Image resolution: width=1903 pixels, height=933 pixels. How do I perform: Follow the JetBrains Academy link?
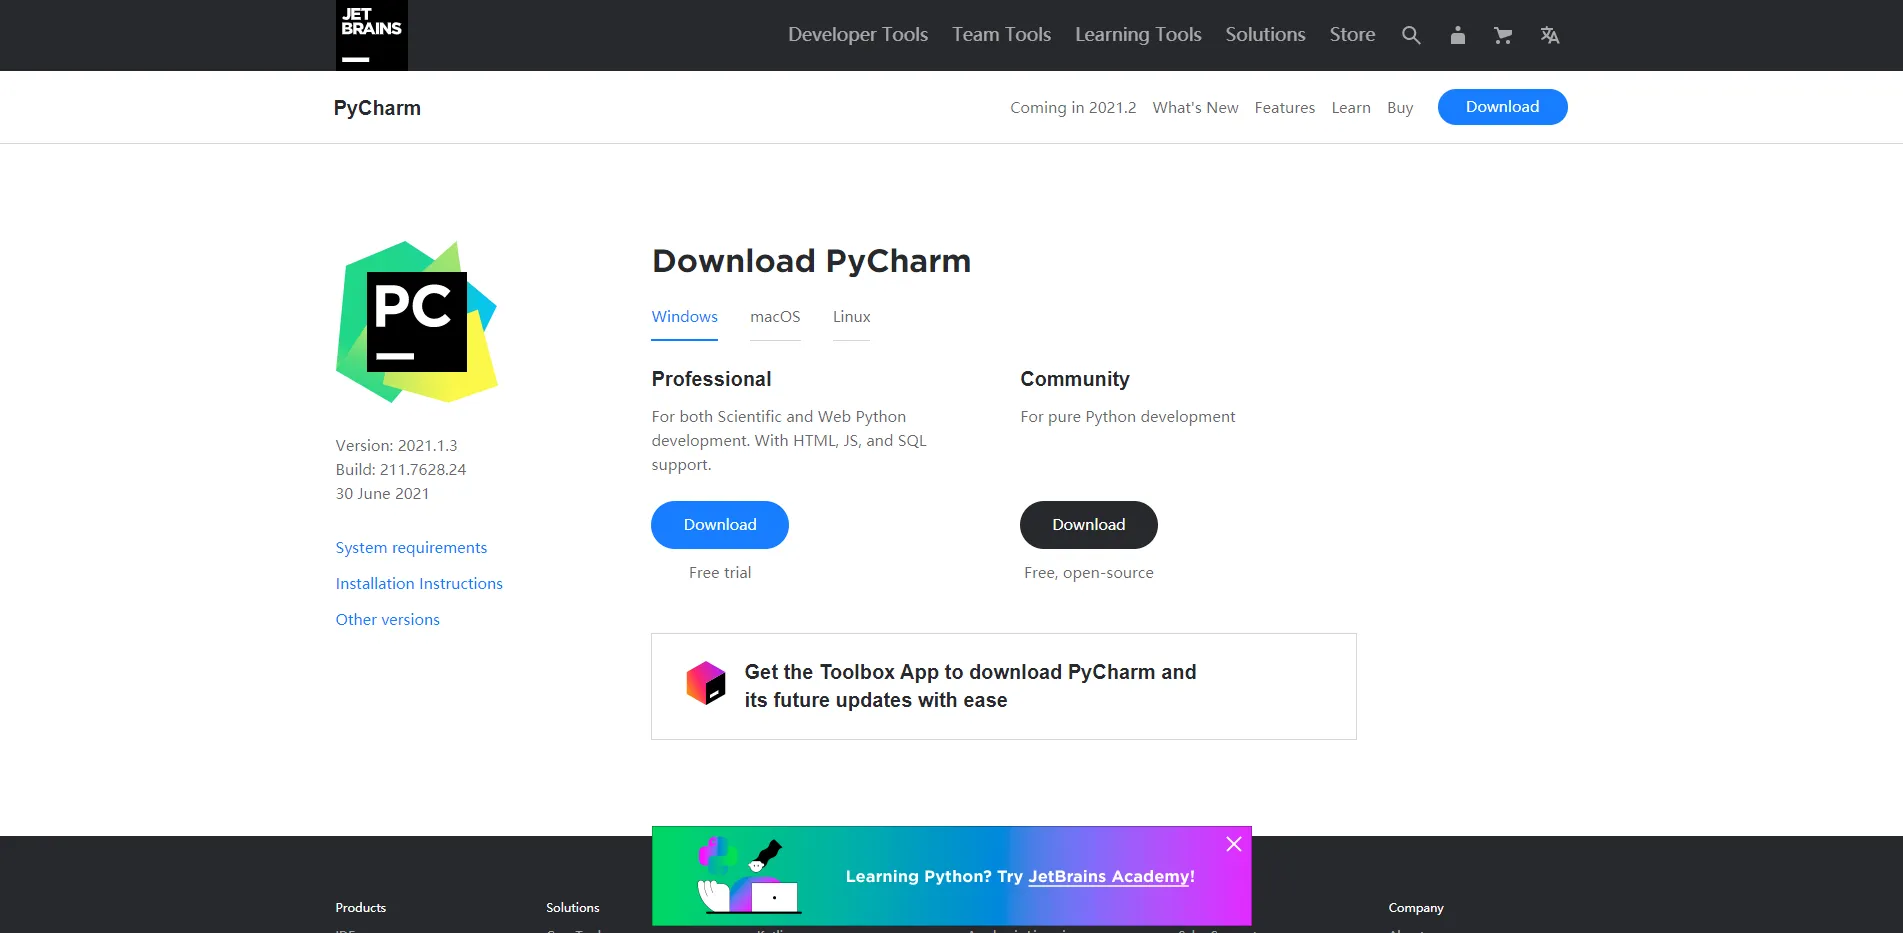[x=1109, y=877]
